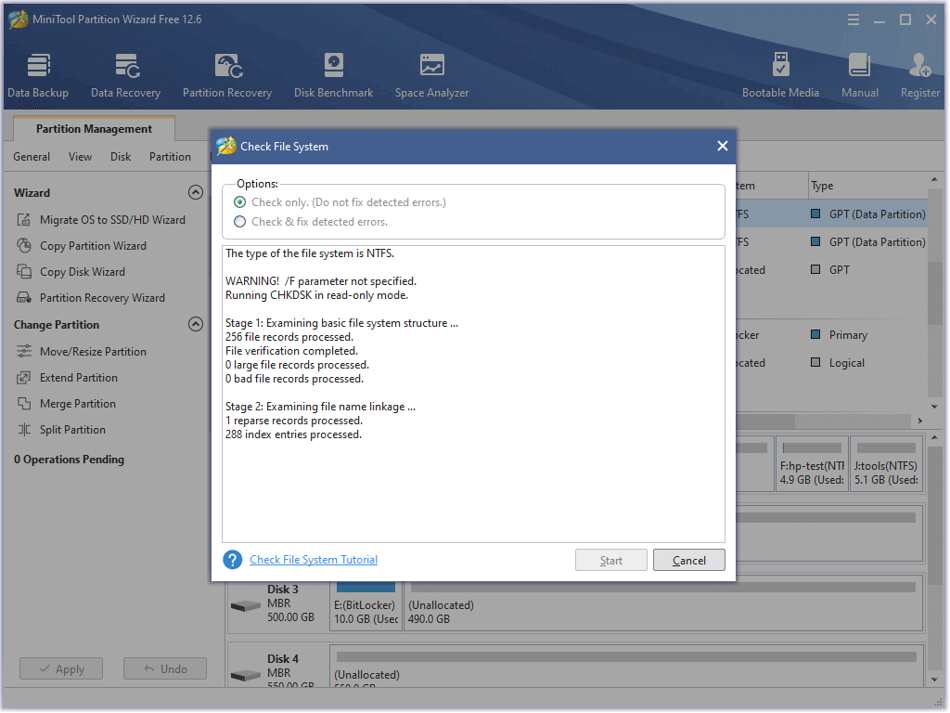Select the F:hp-test NTFS partition block
The width and height of the screenshot is (950, 713).
(x=812, y=463)
